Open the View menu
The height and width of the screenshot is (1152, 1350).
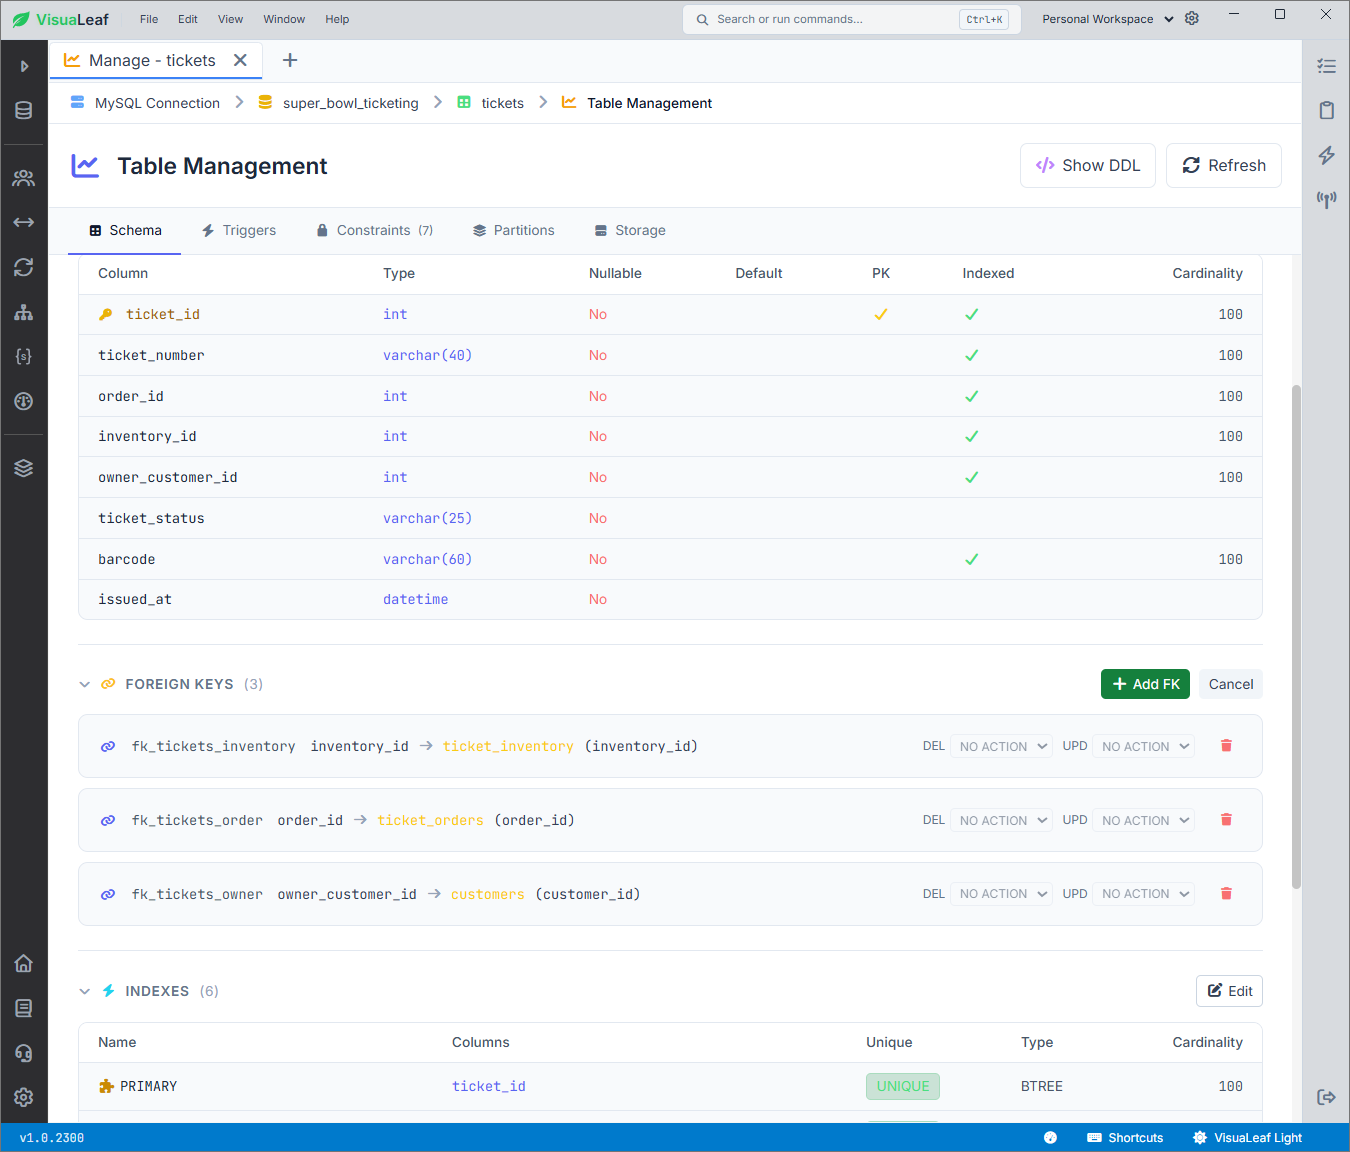coord(231,19)
